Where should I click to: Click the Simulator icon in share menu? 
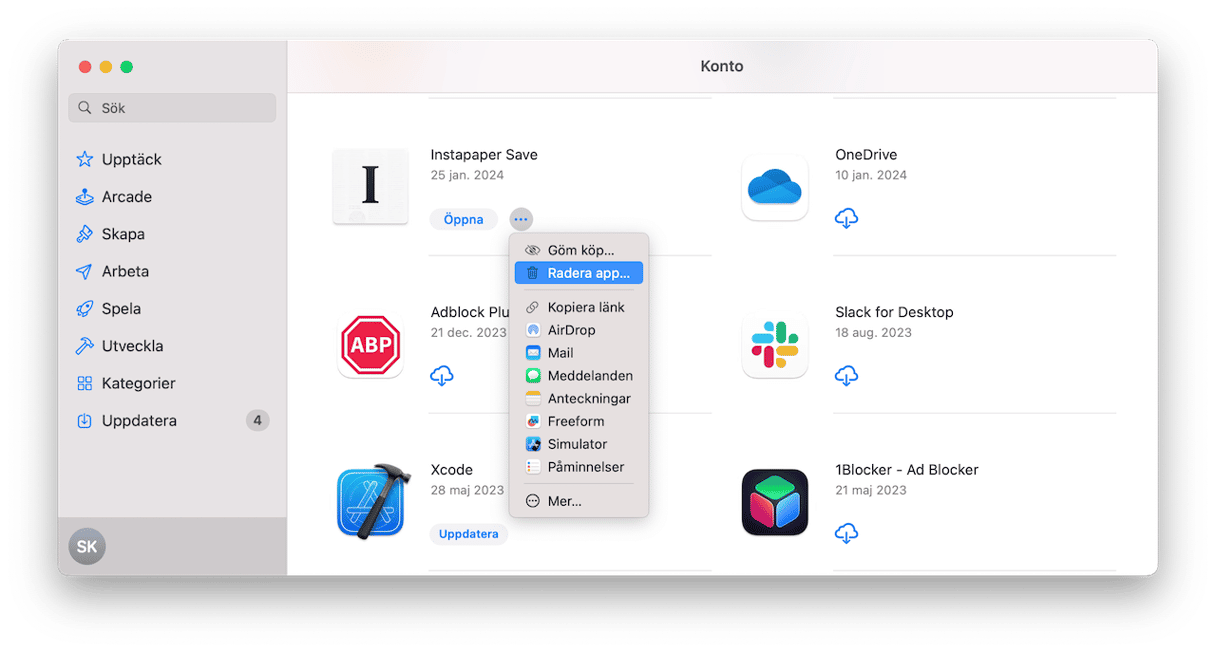point(533,444)
